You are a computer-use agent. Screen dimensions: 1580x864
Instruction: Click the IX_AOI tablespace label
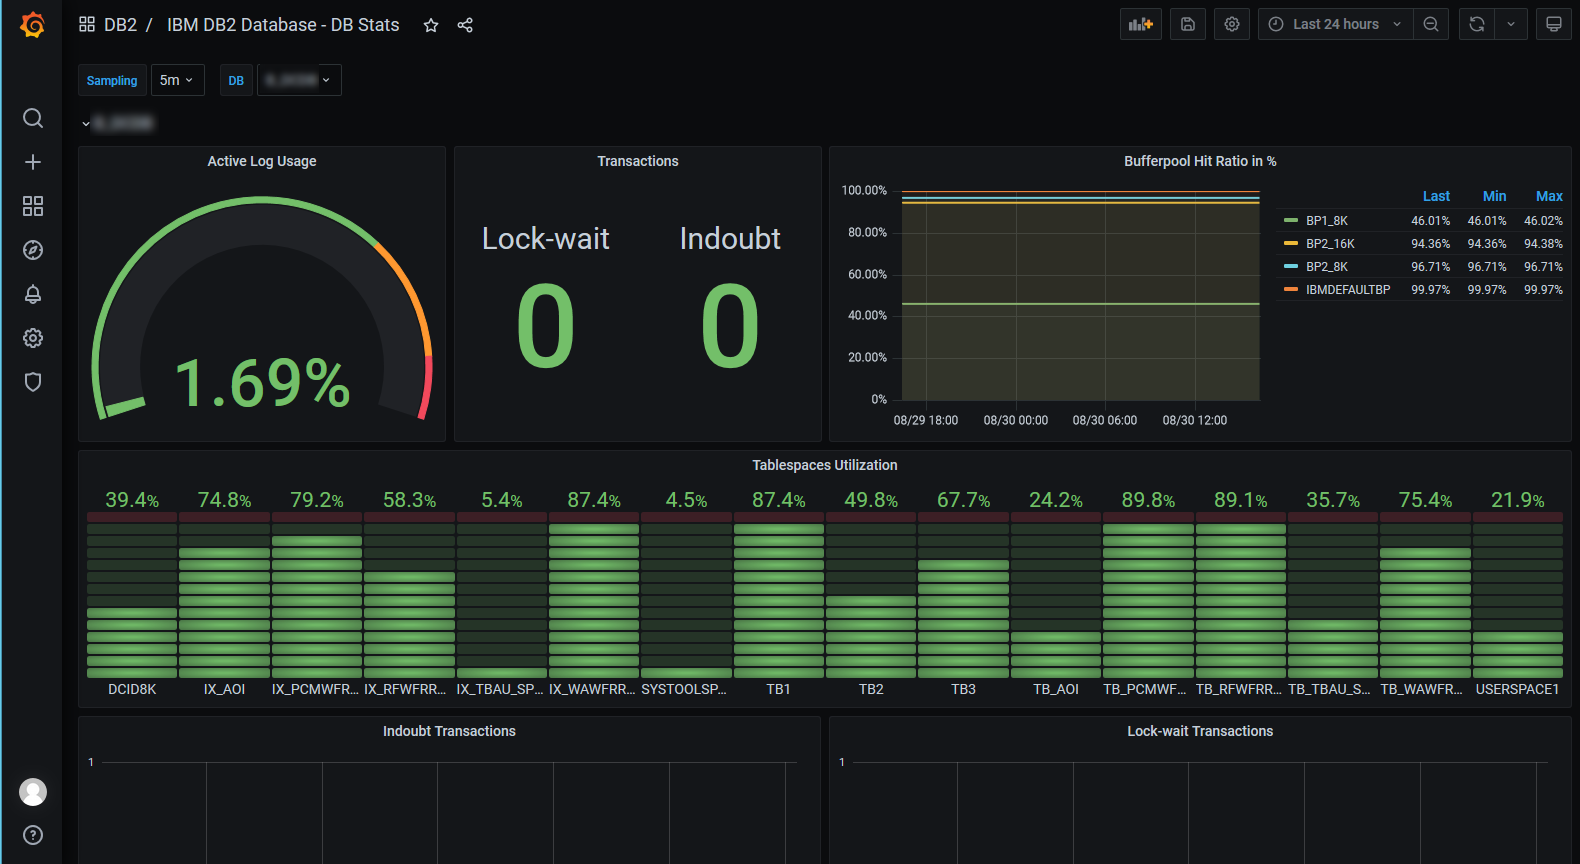pos(224,689)
